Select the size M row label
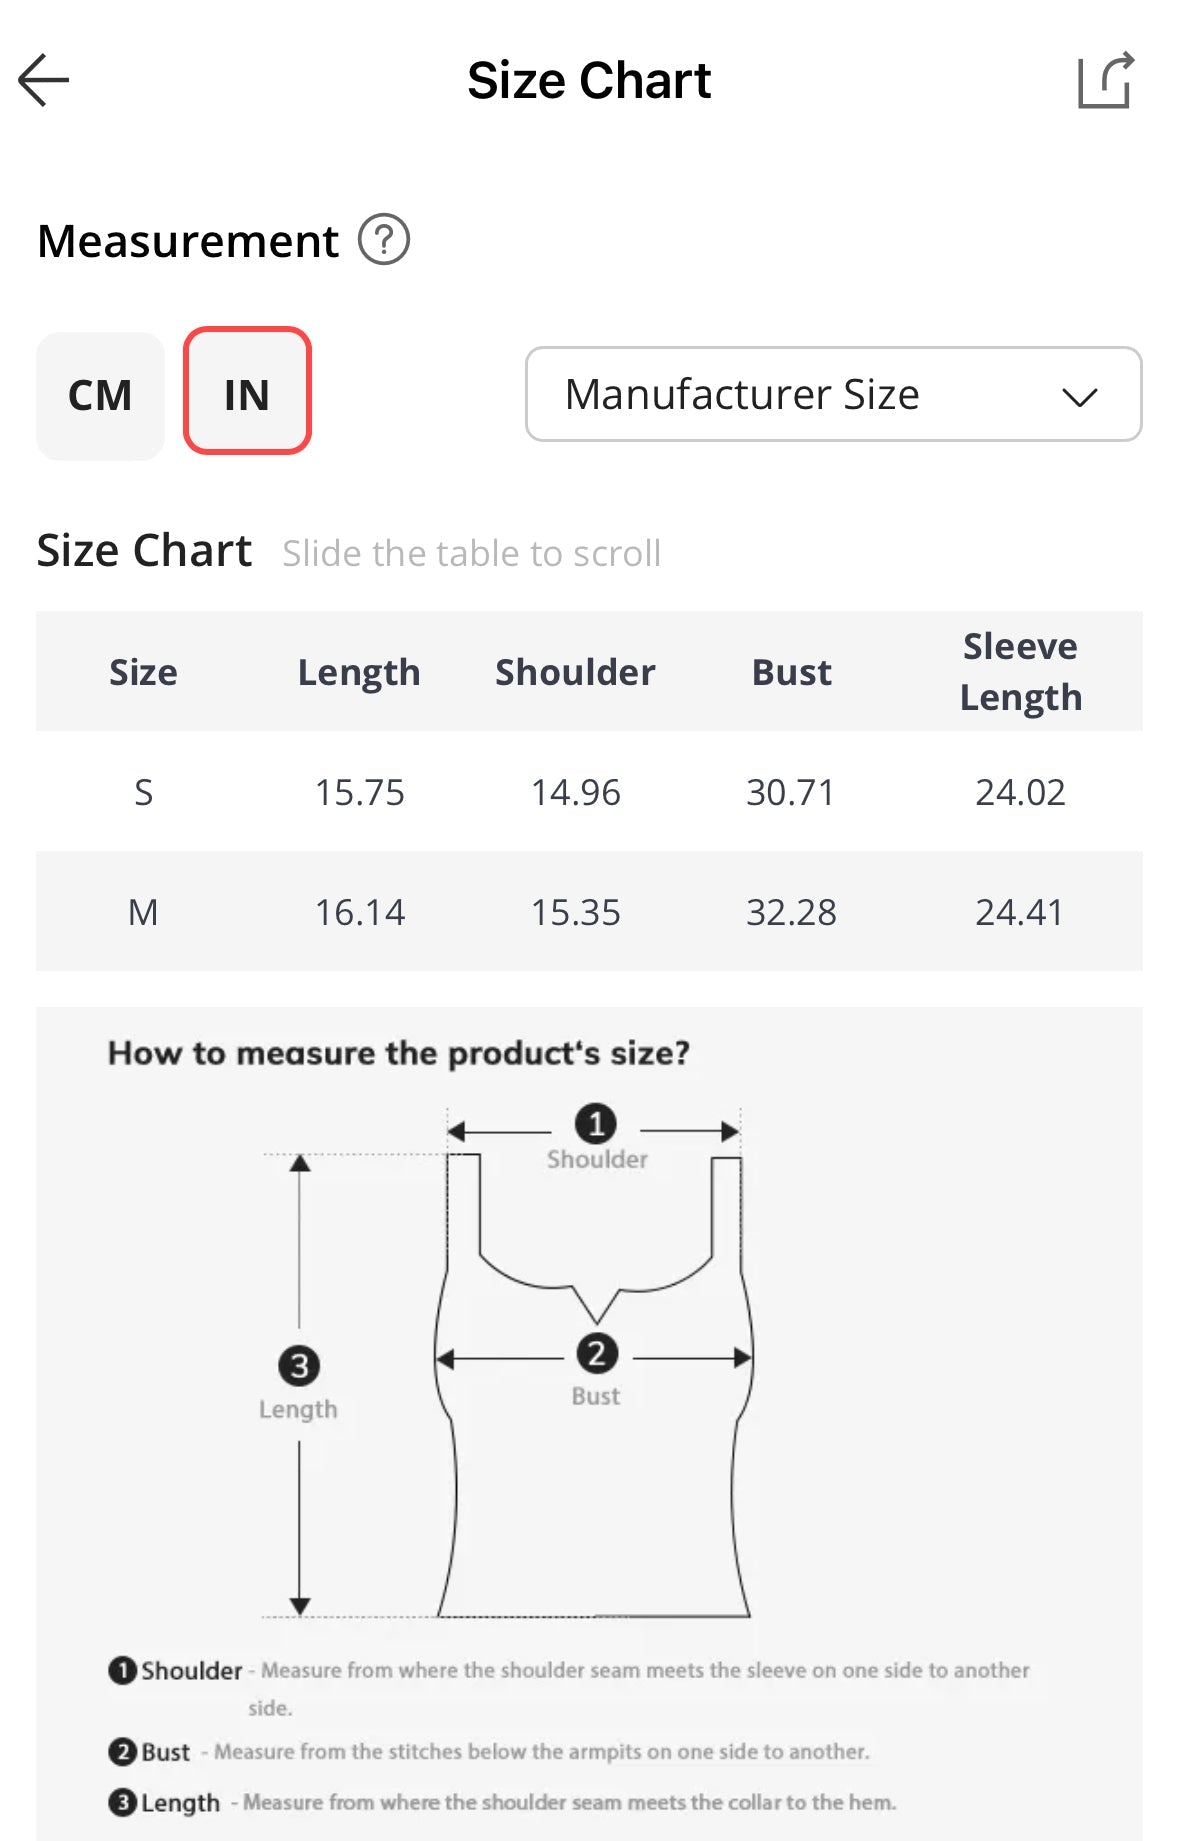The height and width of the screenshot is (1841, 1179). [143, 912]
